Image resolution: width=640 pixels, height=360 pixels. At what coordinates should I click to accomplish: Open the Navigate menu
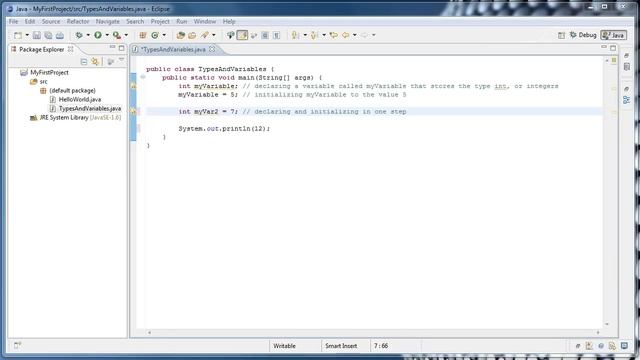click(x=108, y=22)
